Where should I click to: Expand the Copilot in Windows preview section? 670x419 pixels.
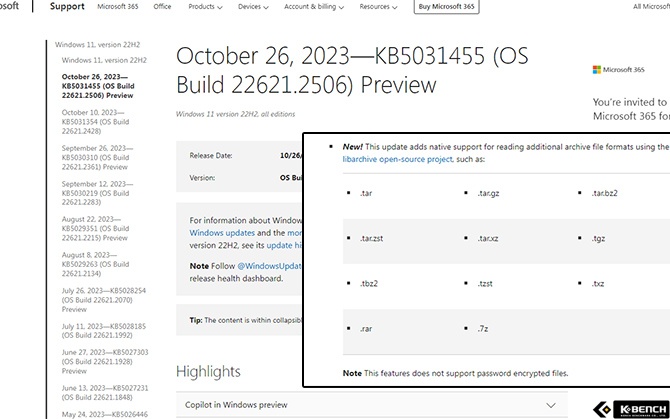(x=238, y=404)
